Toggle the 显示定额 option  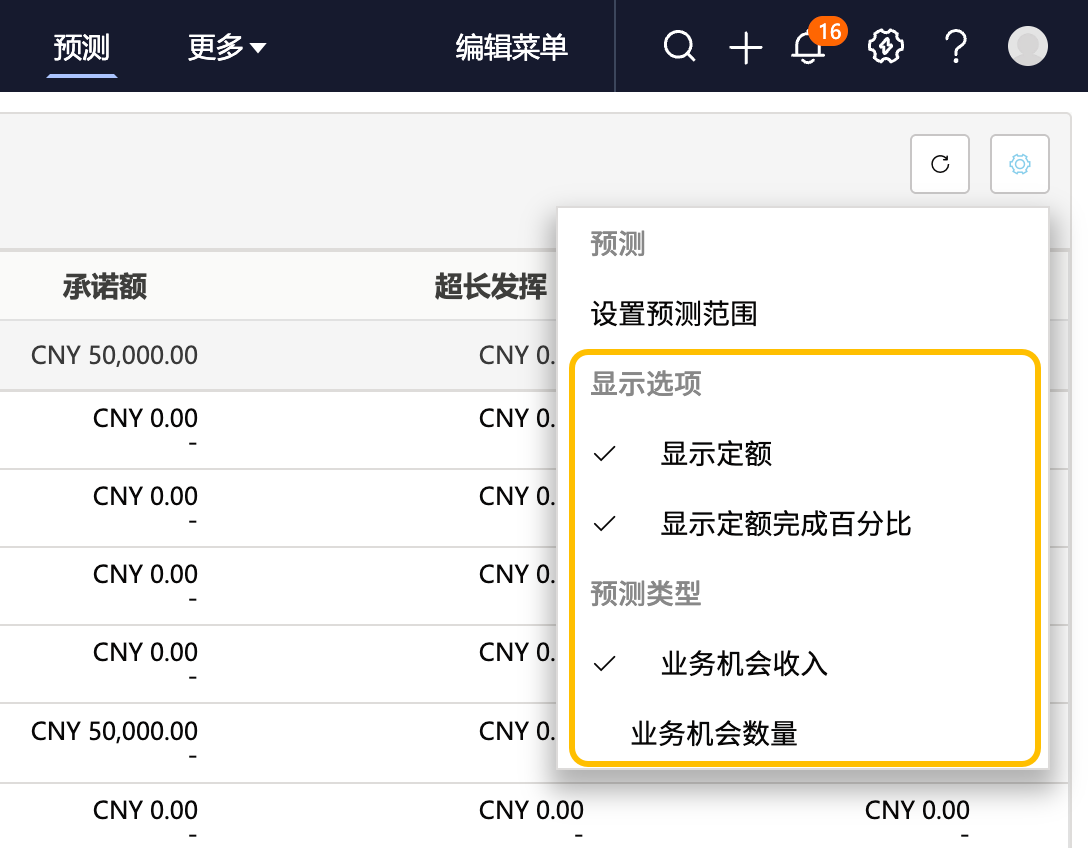coord(716,454)
